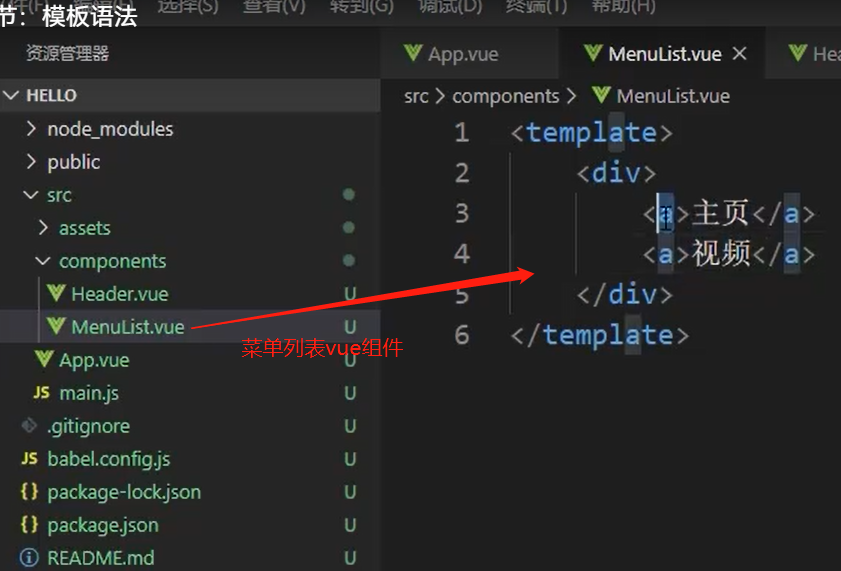Click the Vue icon in the breadcrumb
Image resolution: width=841 pixels, height=571 pixels.
[601, 95]
